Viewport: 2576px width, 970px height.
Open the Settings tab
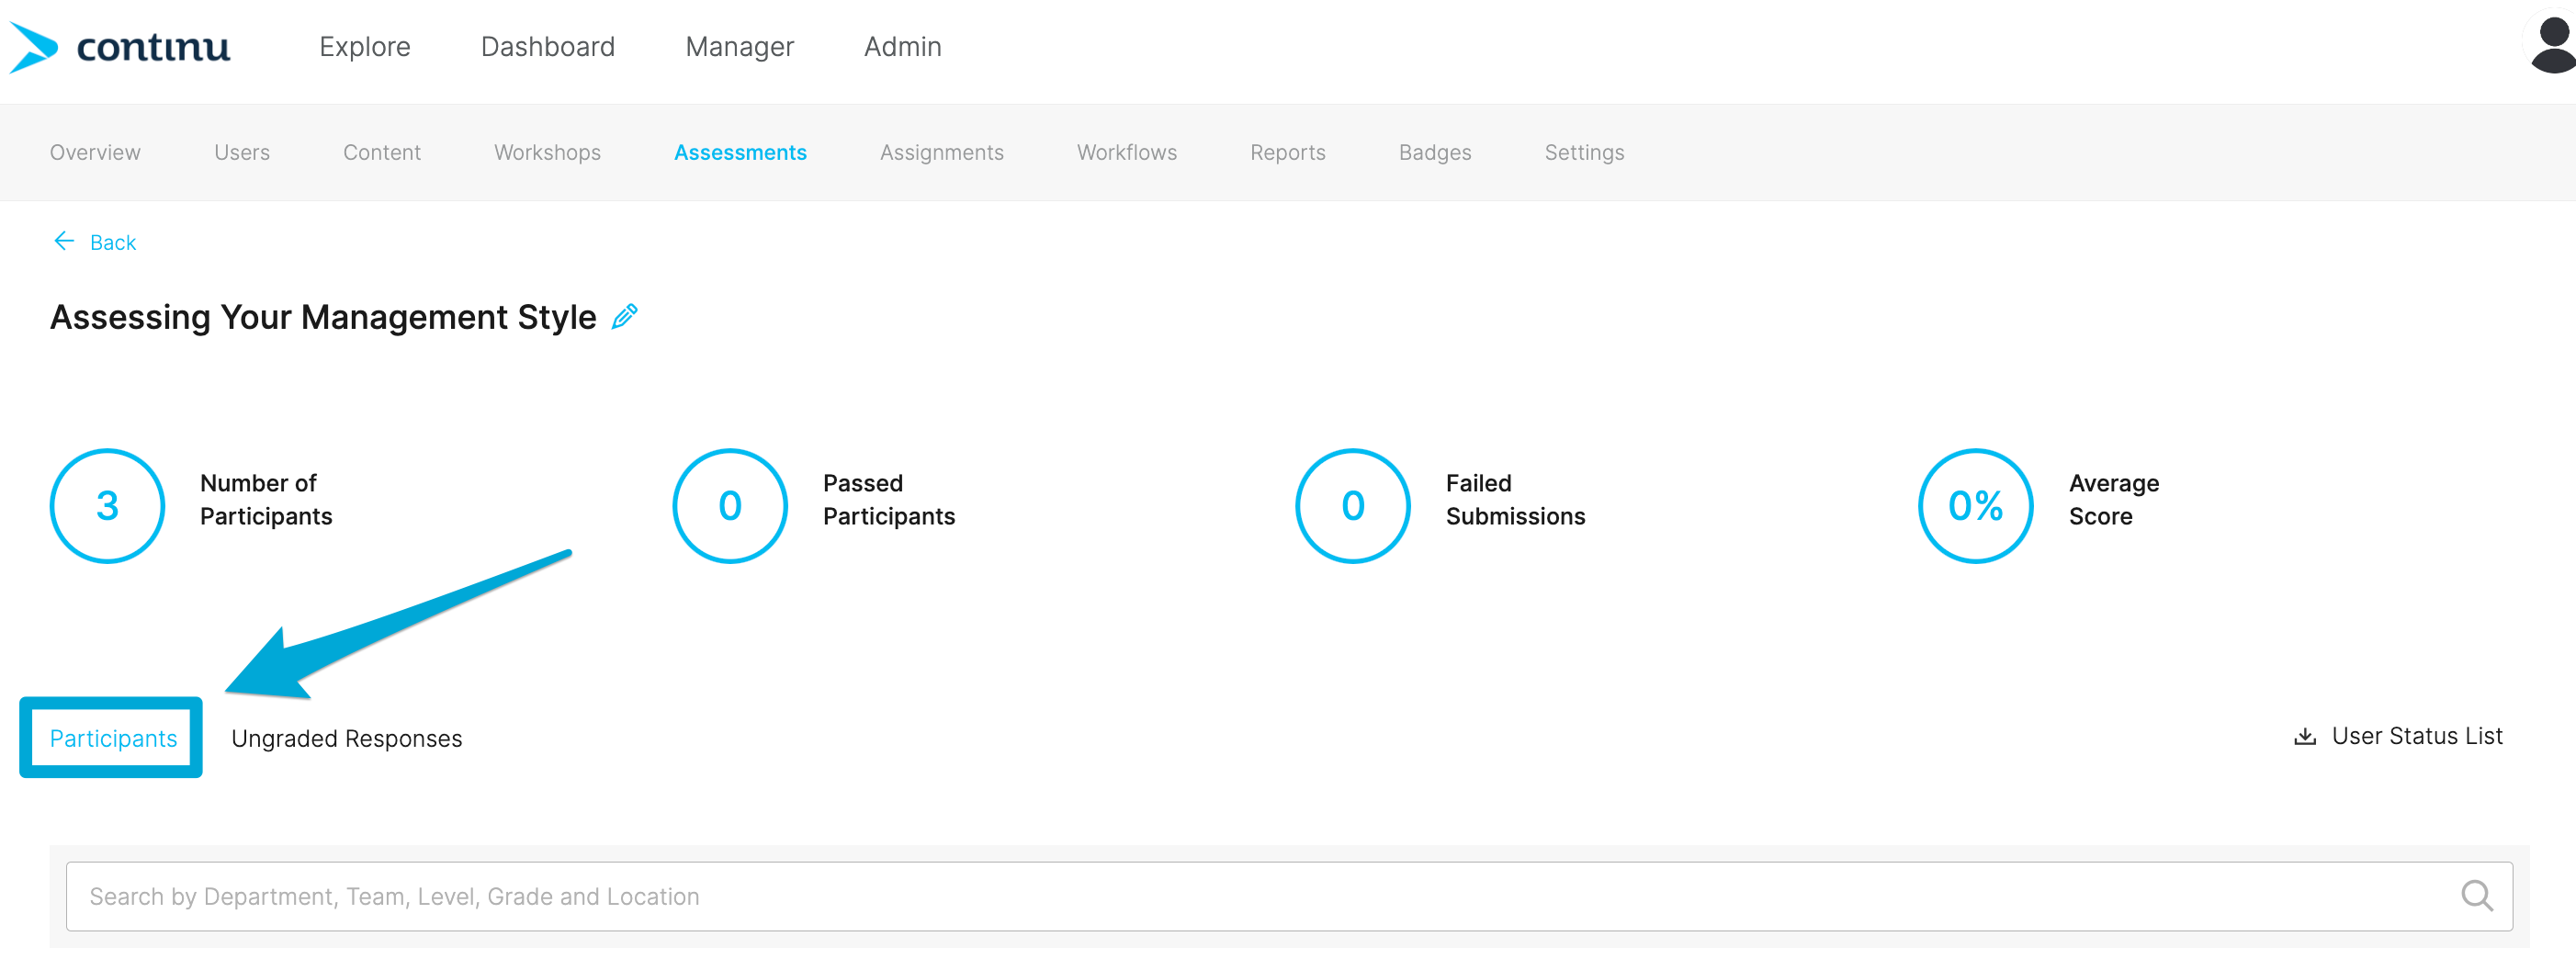pos(1584,153)
